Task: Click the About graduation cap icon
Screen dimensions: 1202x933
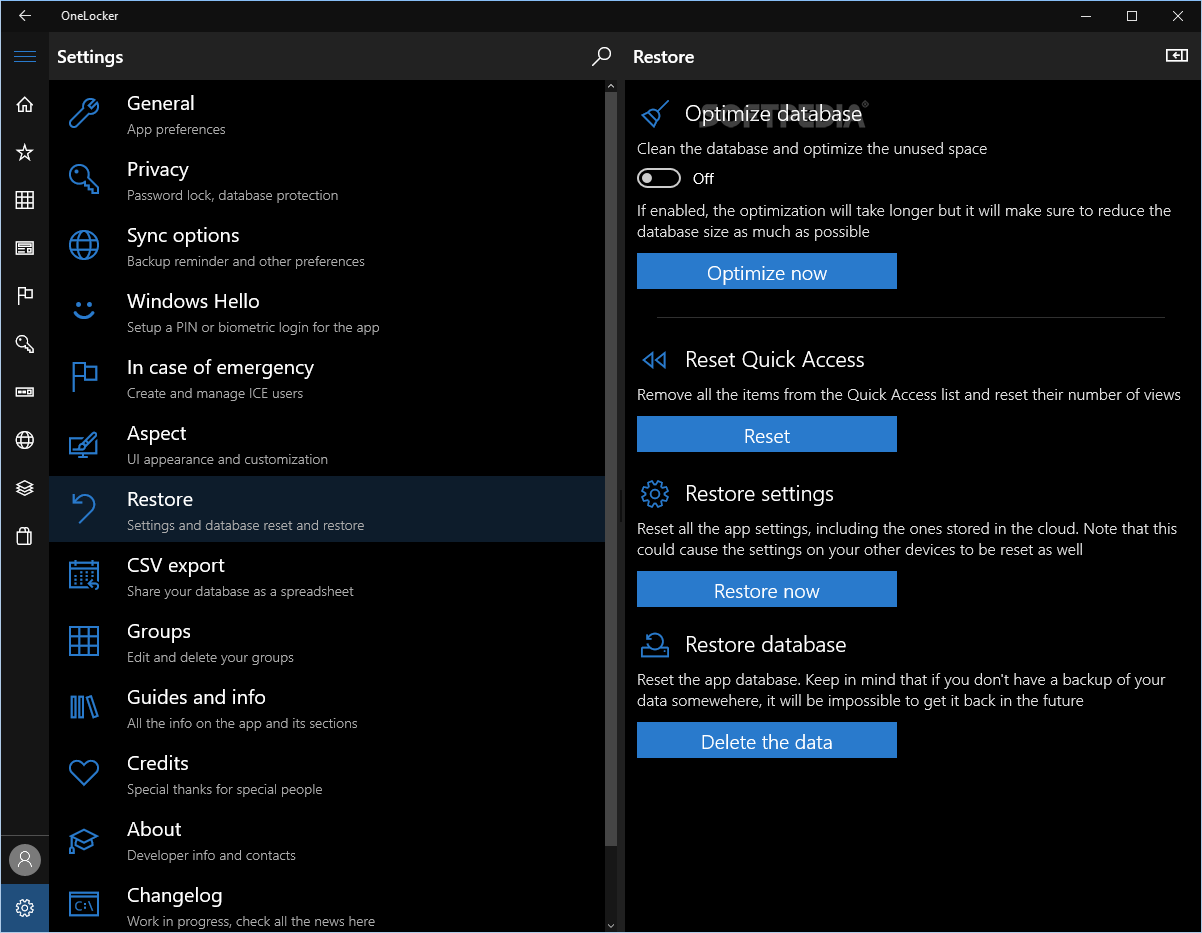Action: pos(84,839)
